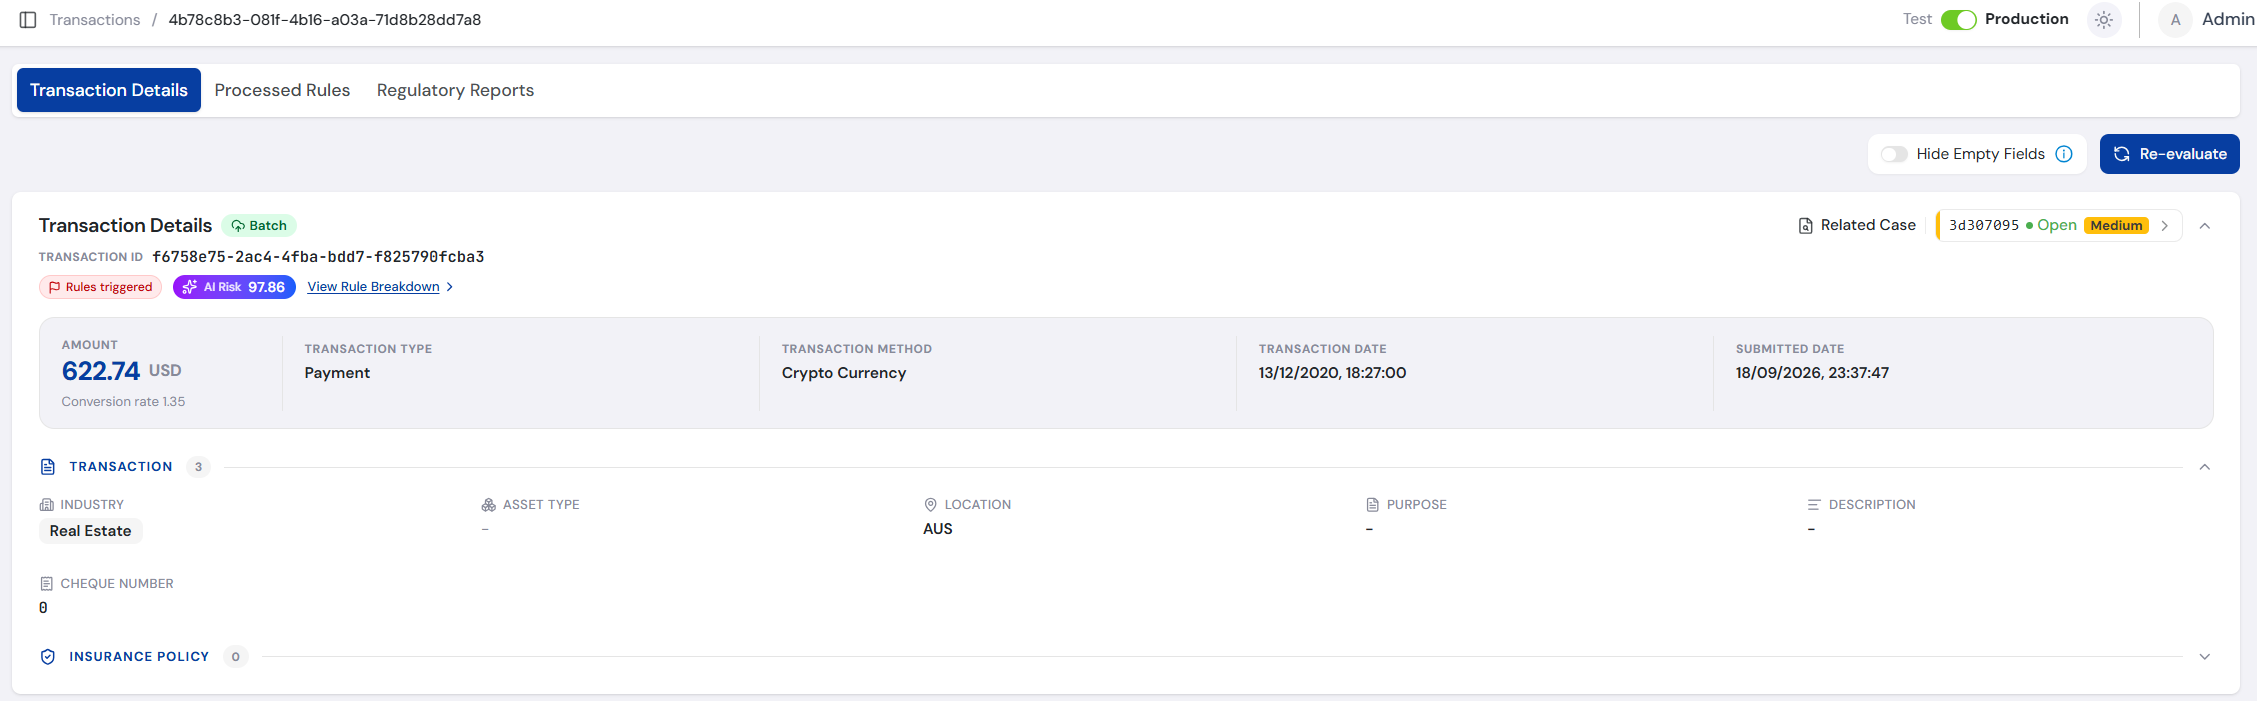Click the Industry building icon

tap(46, 505)
